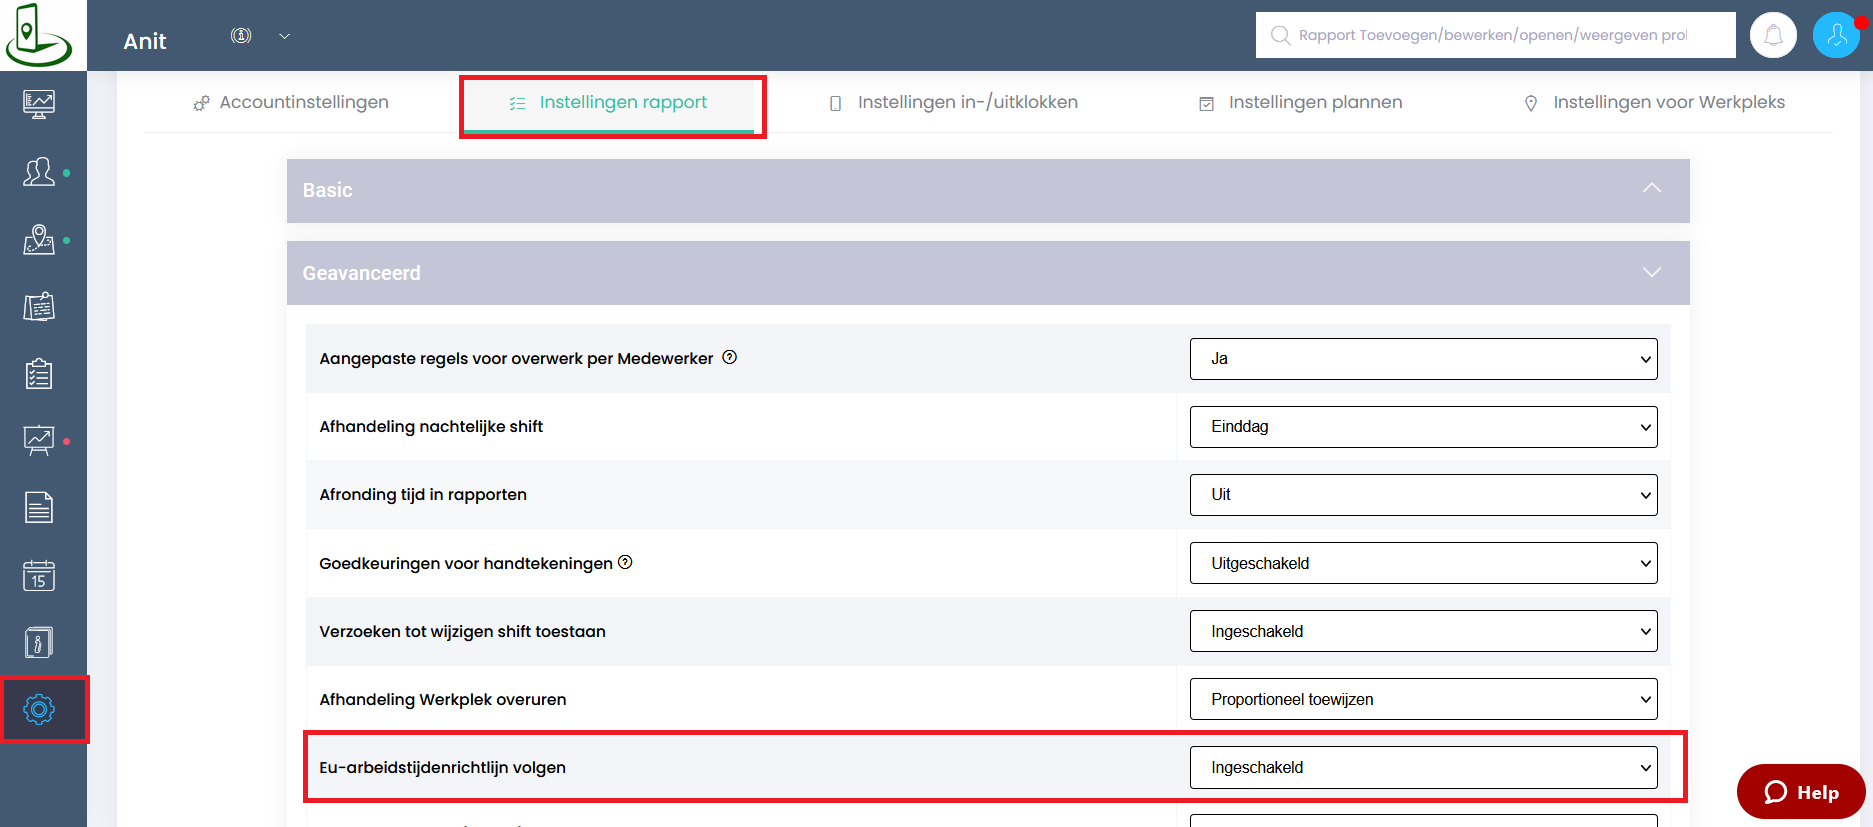Click the settings gear icon in sidebar
Screen dimensions: 1873x827
pos(39,710)
